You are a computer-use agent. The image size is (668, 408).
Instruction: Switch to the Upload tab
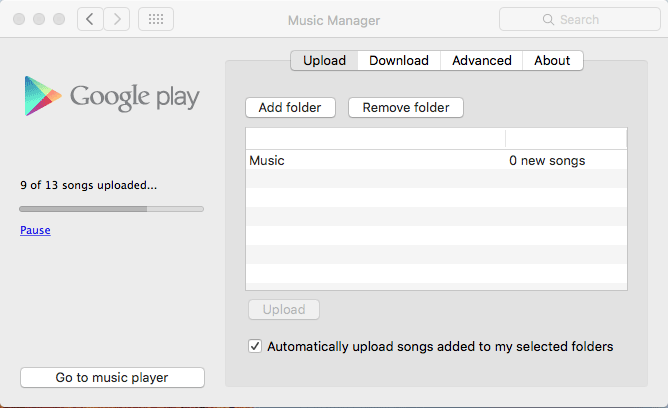(324, 60)
